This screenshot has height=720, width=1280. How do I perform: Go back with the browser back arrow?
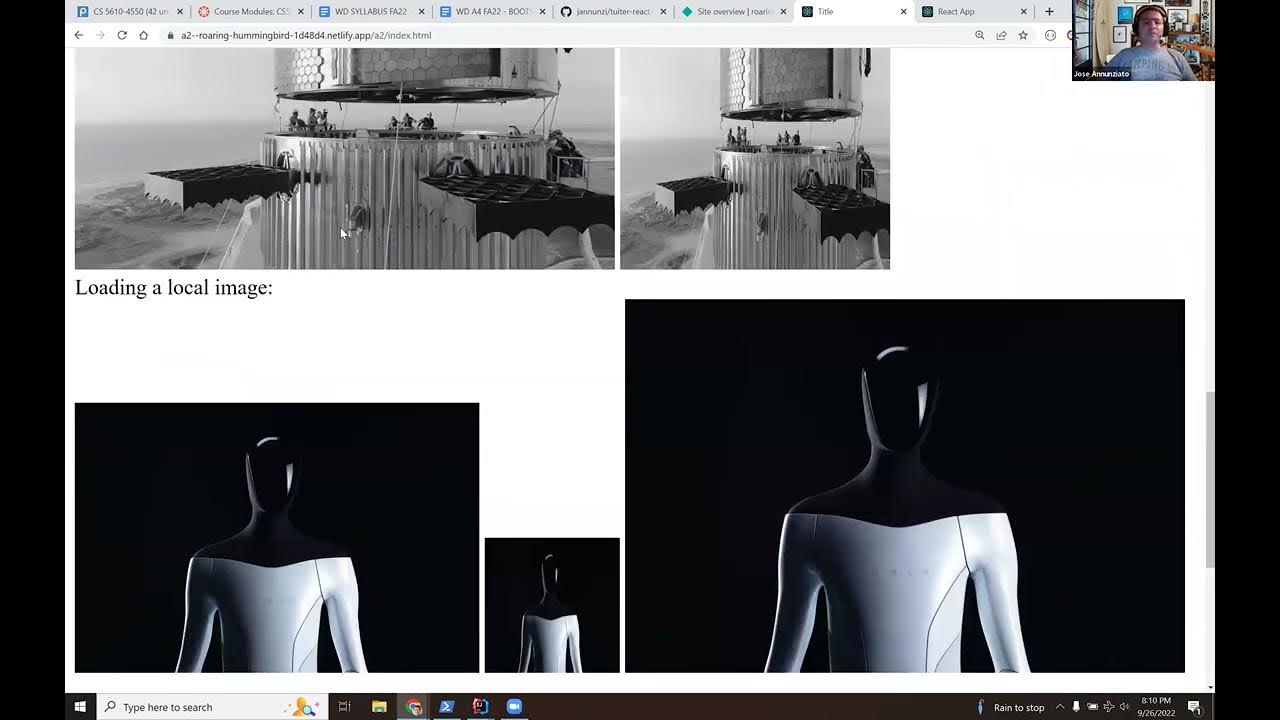[79, 35]
